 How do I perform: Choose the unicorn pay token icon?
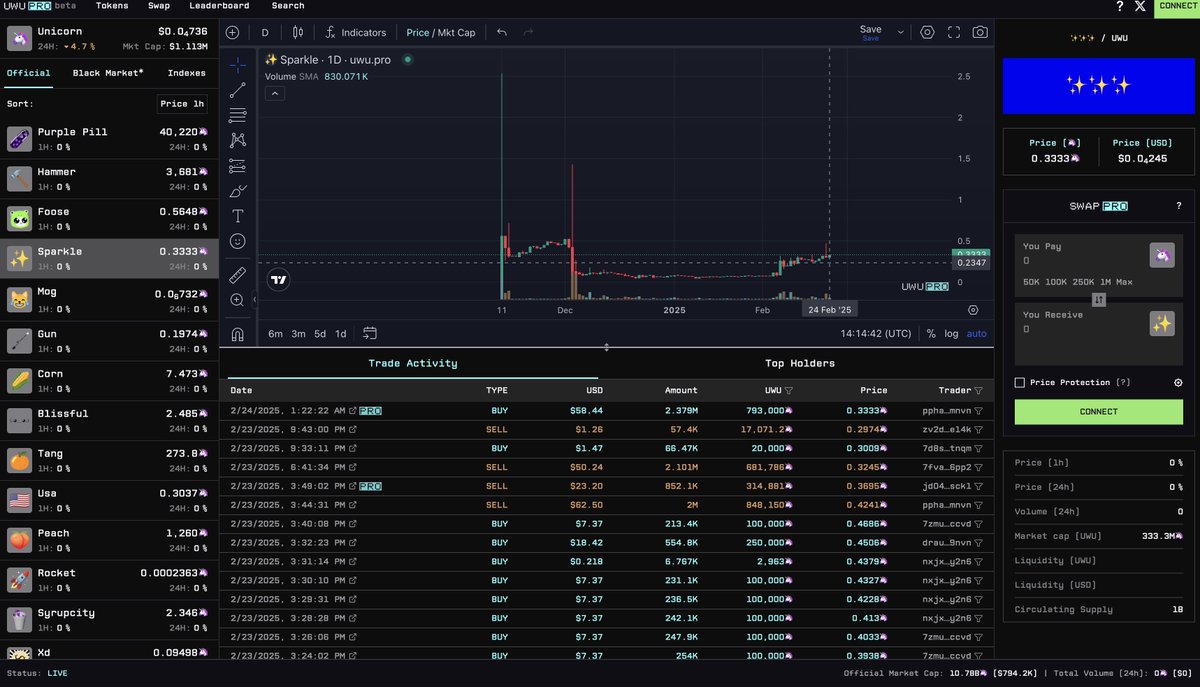(1162, 255)
